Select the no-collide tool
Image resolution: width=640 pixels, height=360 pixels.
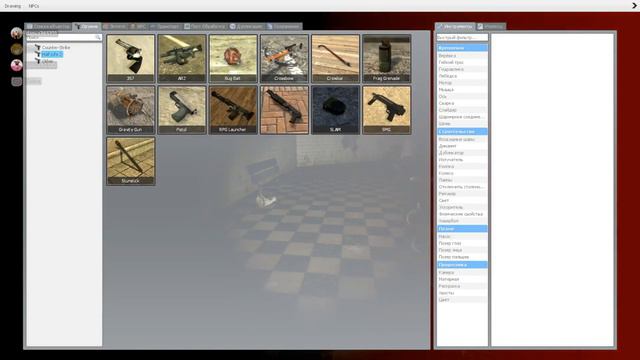tap(462, 187)
